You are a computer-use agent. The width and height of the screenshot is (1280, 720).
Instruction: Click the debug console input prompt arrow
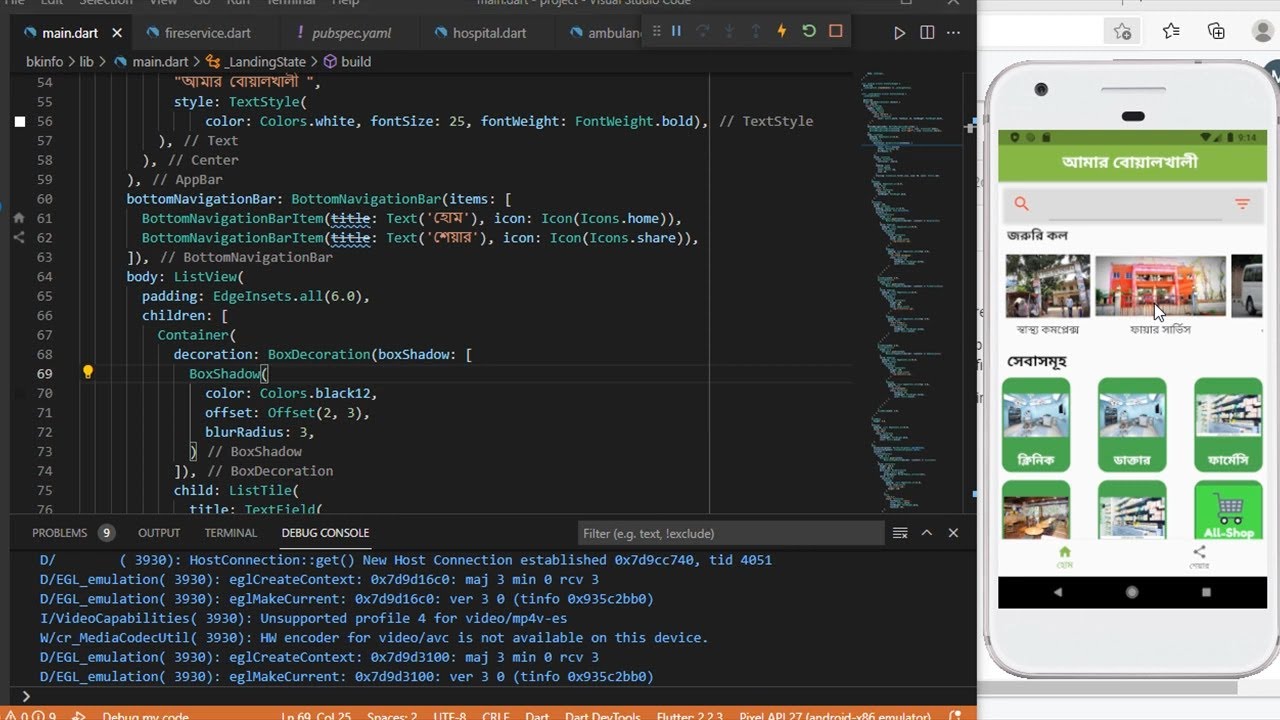pos(26,696)
